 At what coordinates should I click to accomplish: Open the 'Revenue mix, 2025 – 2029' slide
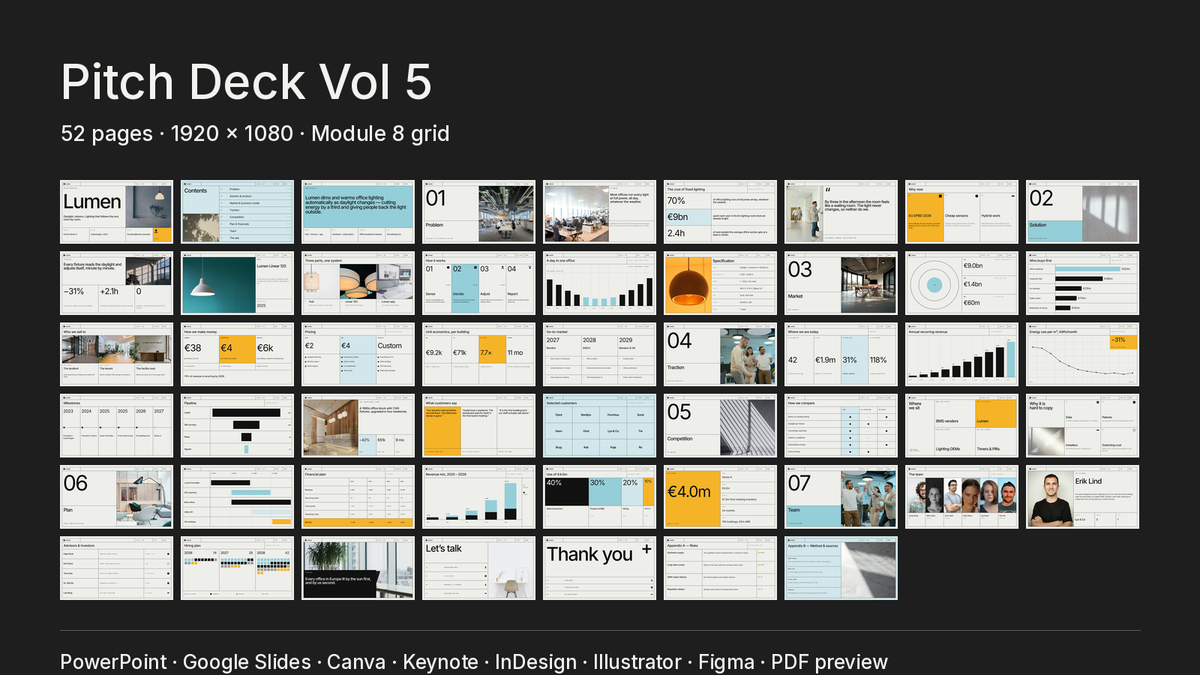[x=479, y=497]
